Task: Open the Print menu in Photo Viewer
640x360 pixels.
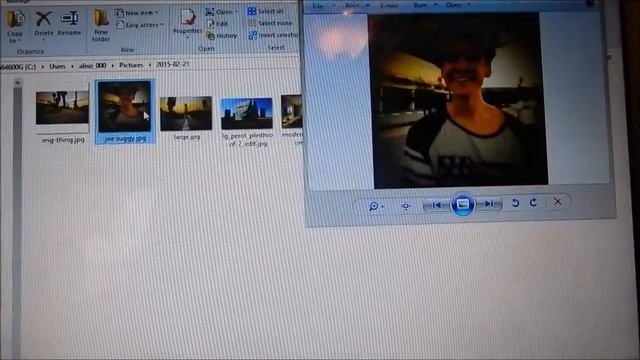Action: coord(352,5)
